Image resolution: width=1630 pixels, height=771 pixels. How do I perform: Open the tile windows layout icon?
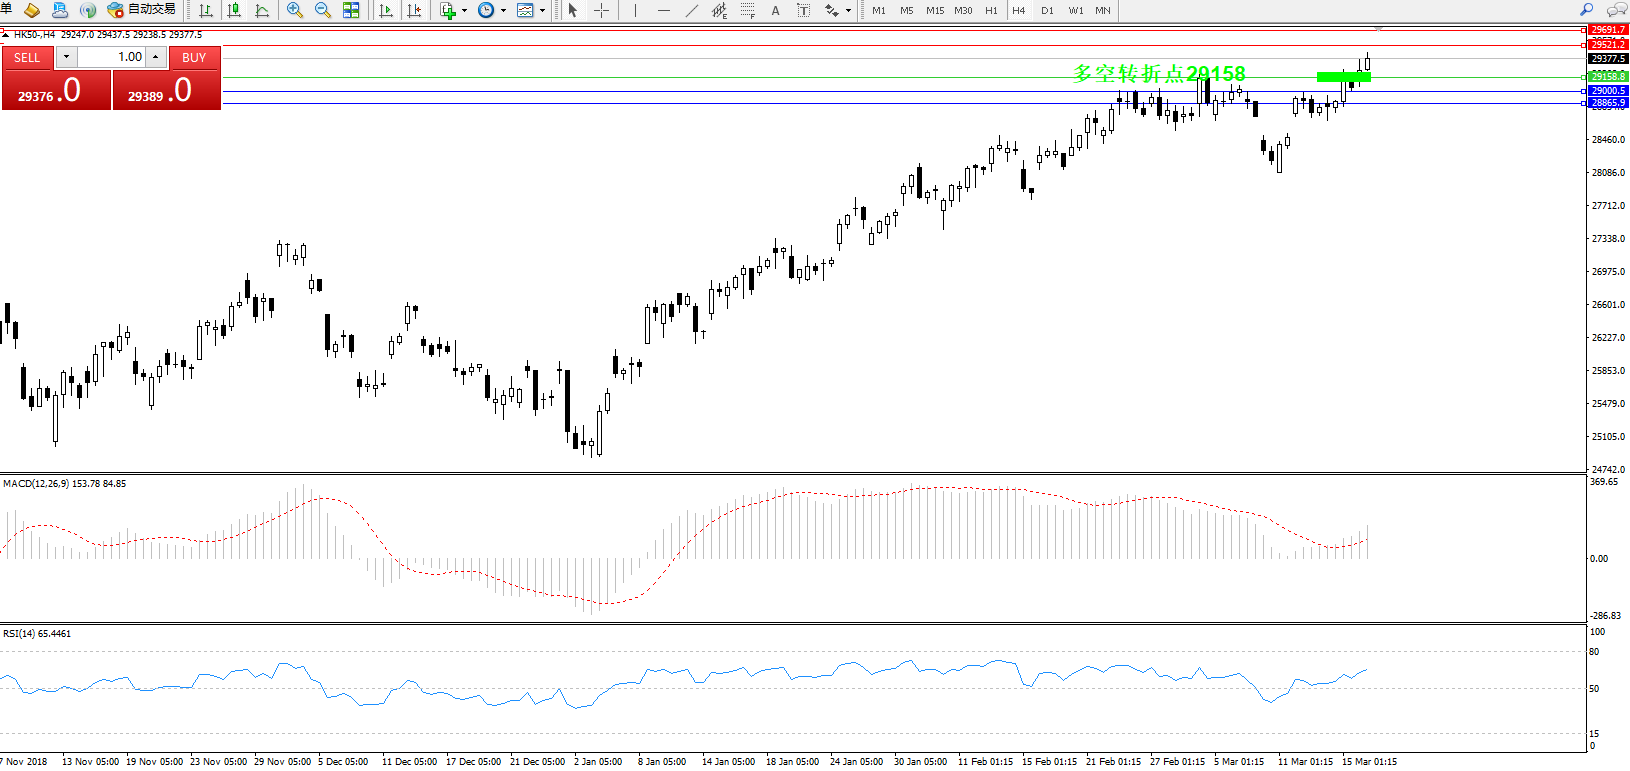pyautogui.click(x=351, y=10)
